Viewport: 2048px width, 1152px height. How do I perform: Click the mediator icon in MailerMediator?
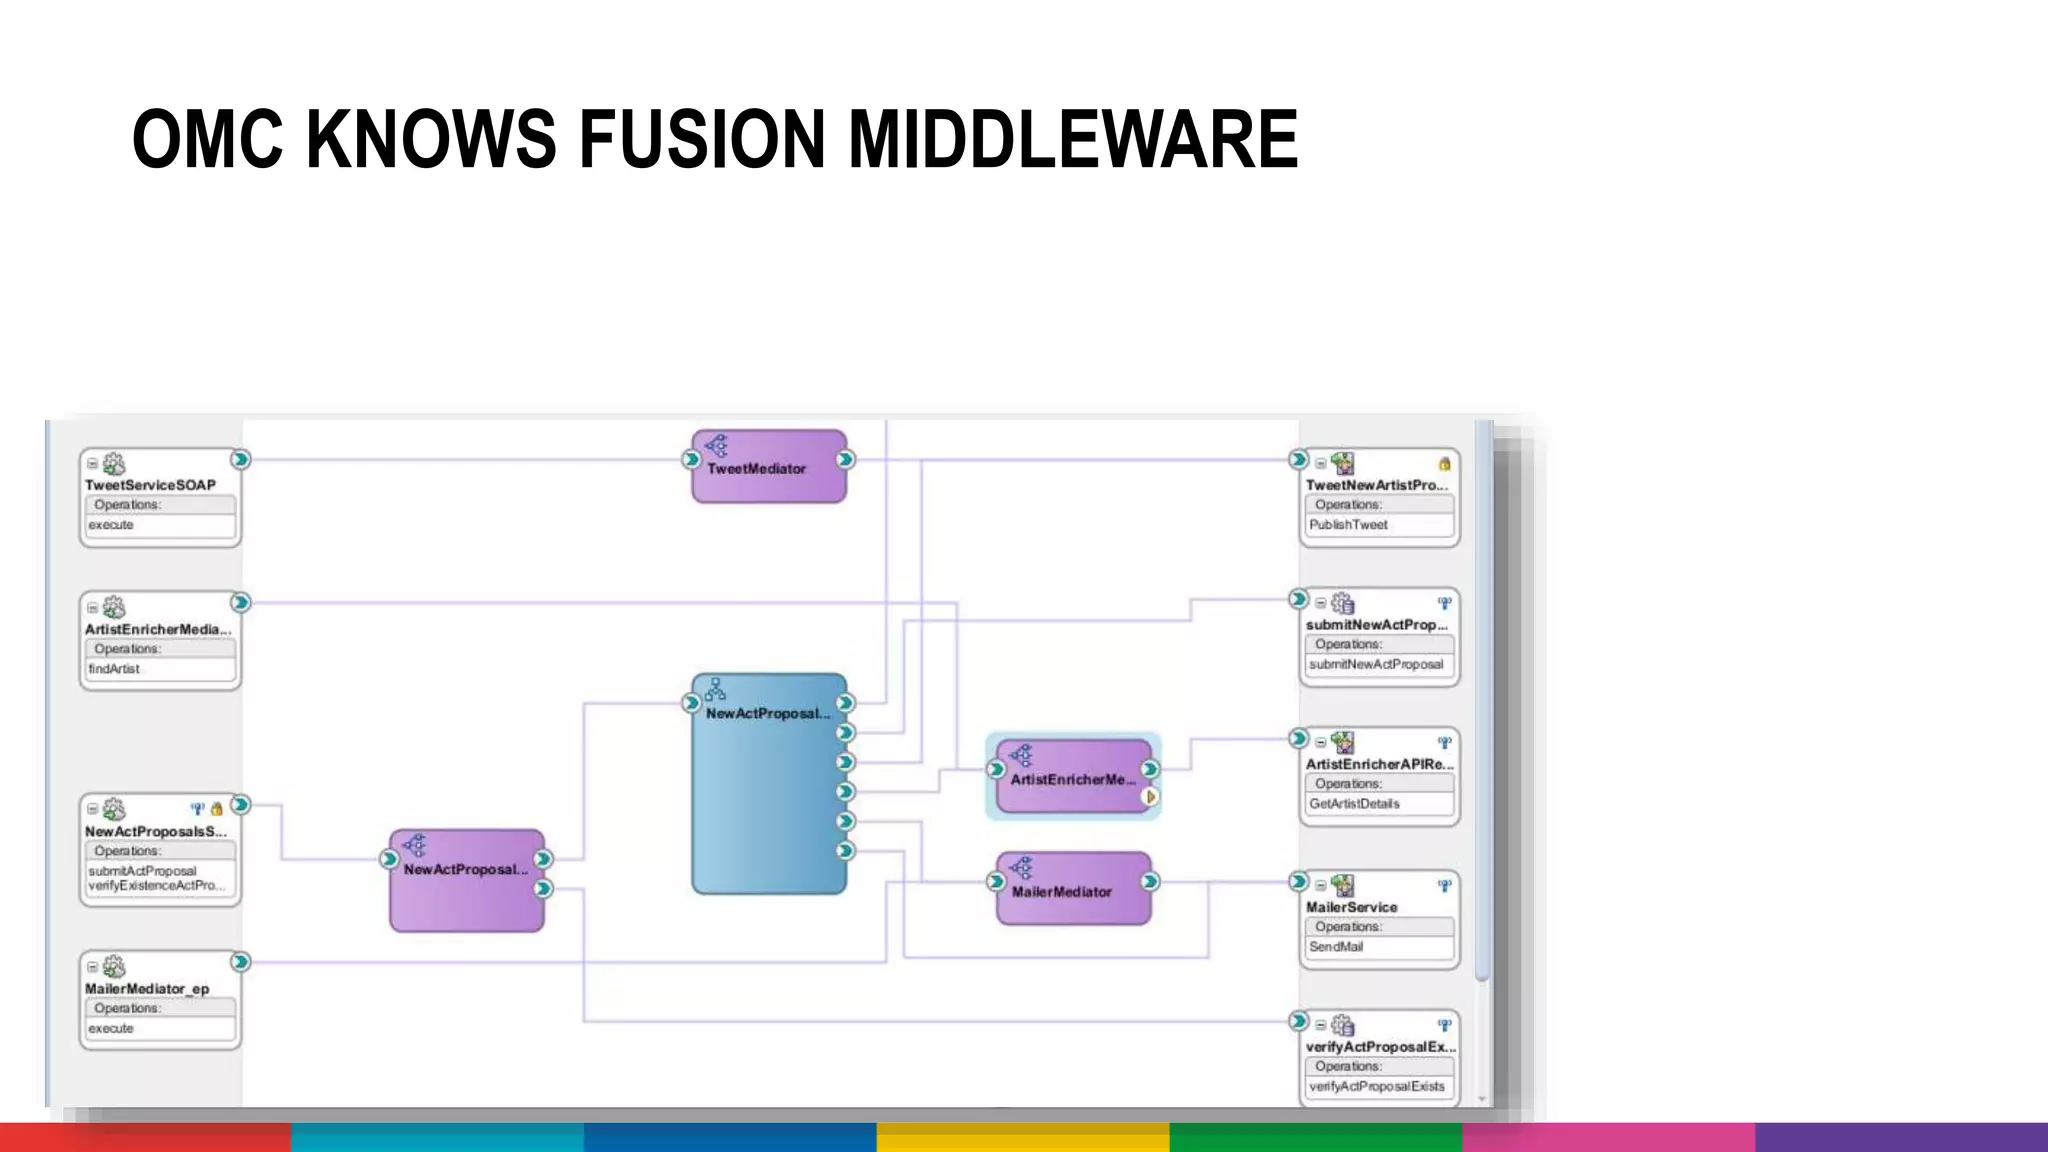1021,868
